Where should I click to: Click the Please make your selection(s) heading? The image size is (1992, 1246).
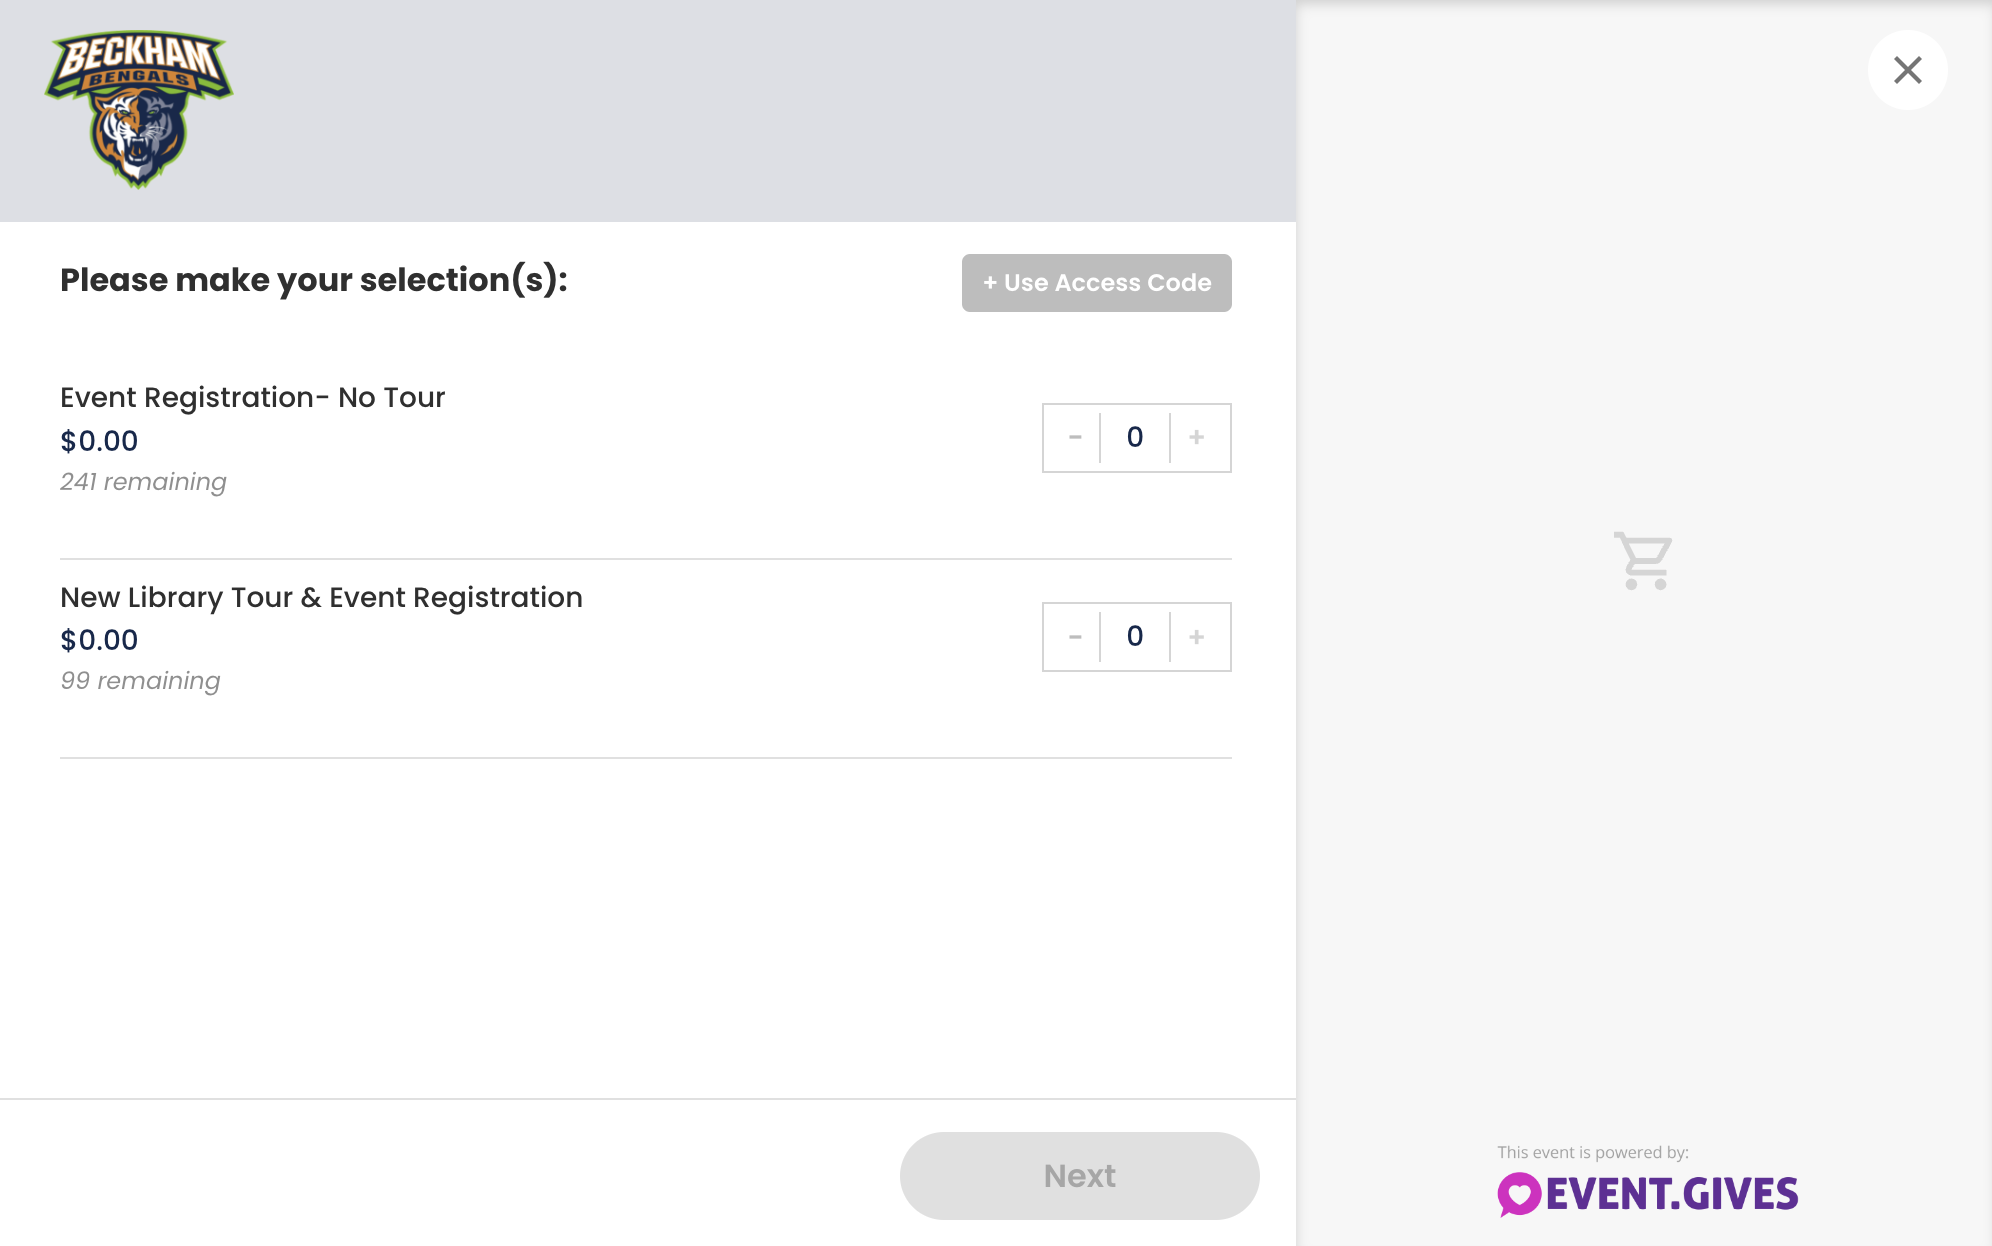pyautogui.click(x=314, y=280)
